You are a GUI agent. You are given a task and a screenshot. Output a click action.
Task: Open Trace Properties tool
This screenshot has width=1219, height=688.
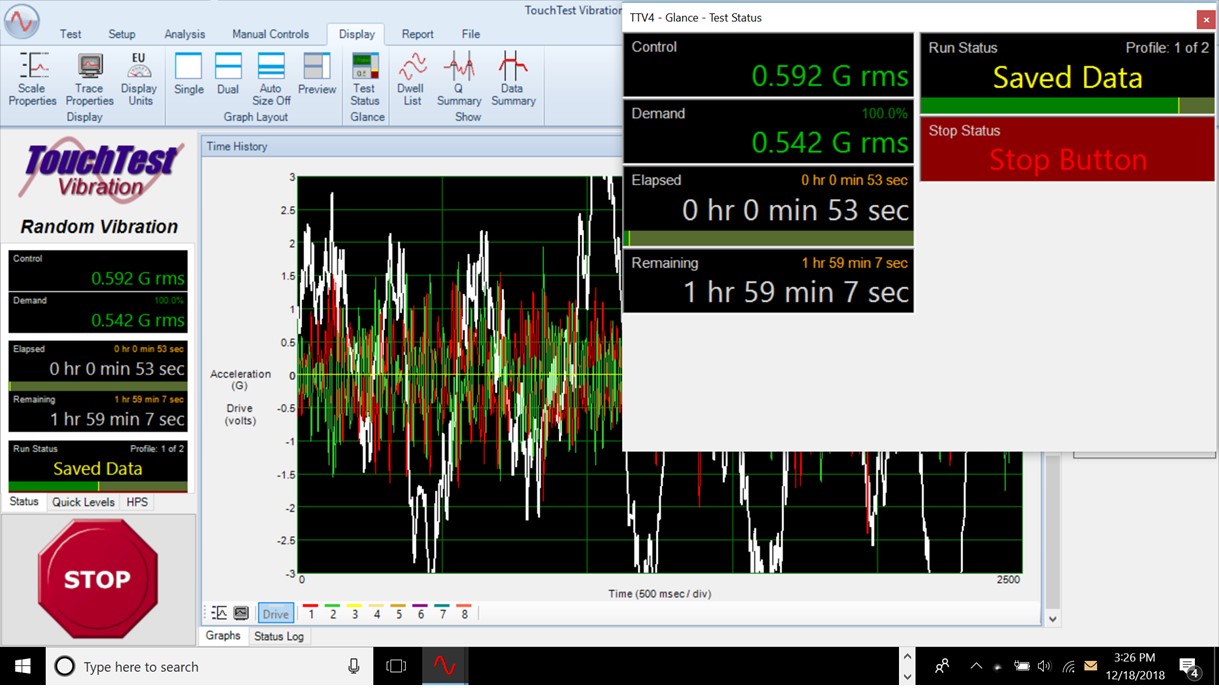90,79
